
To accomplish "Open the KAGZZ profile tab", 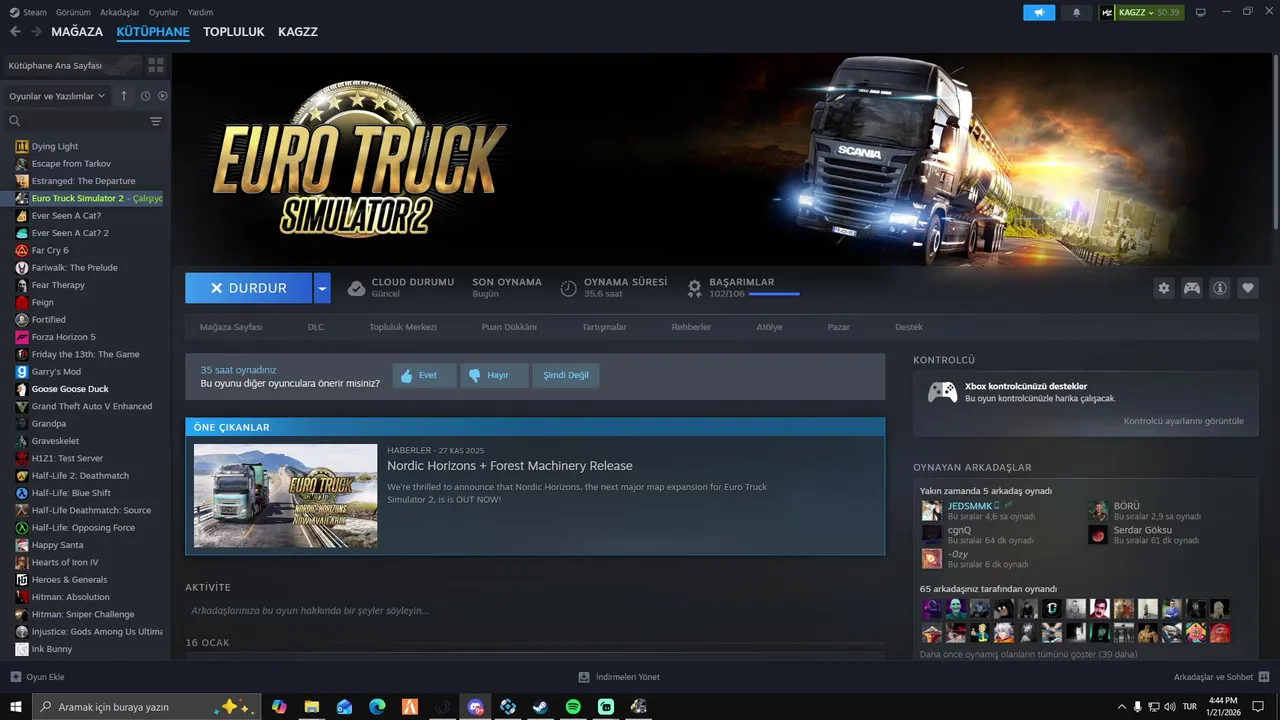I will 298,32.
